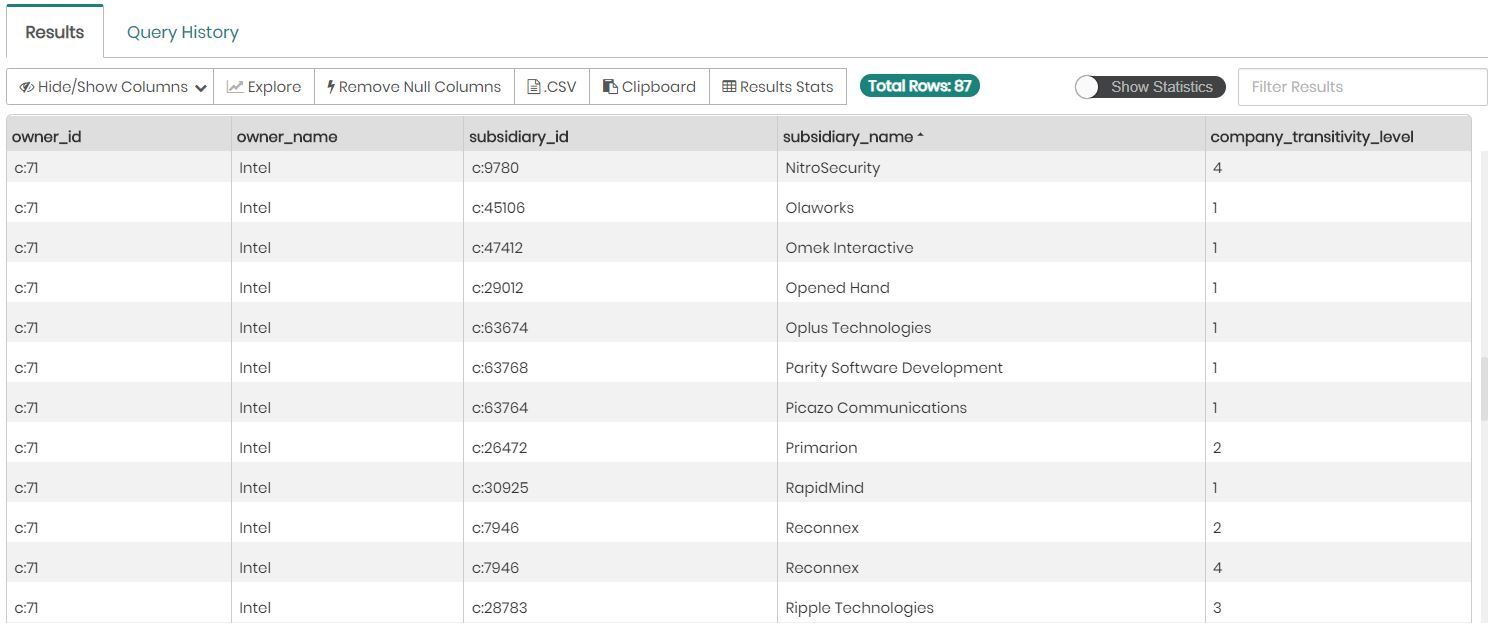Switch to the Results tab
Screen dimensions: 1493x629
pos(55,32)
